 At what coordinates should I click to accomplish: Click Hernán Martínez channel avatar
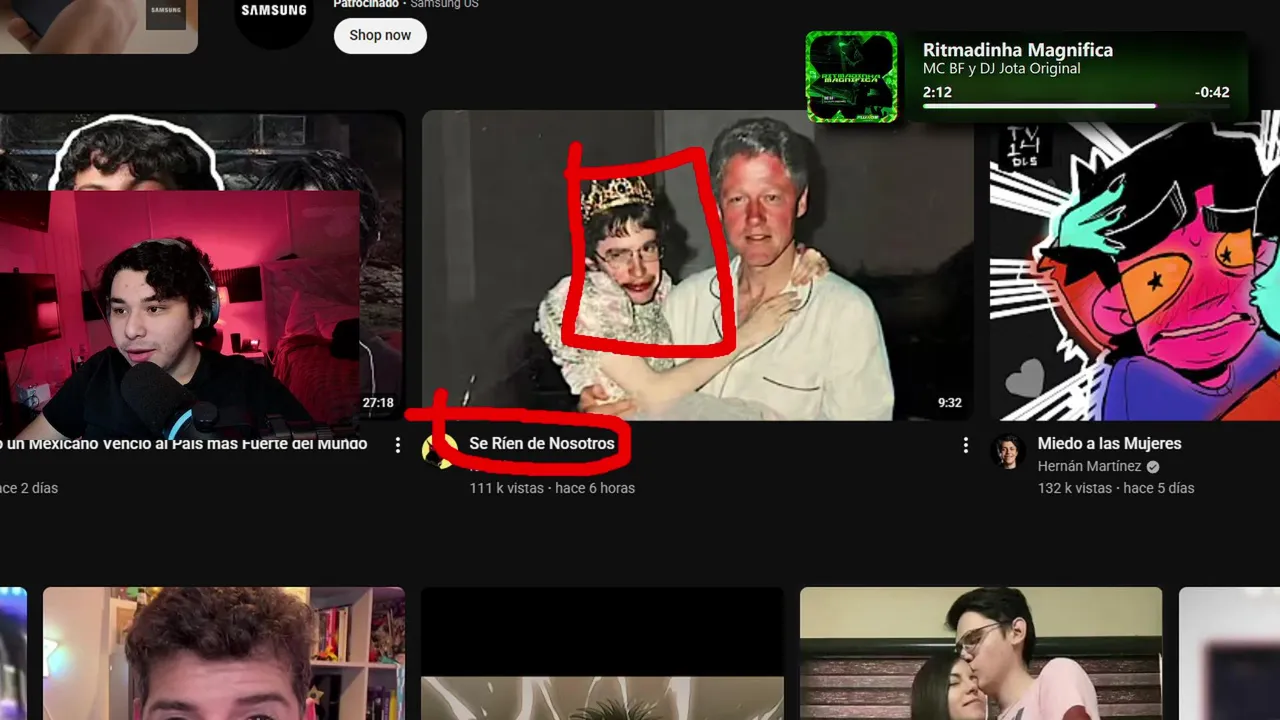click(x=1008, y=452)
